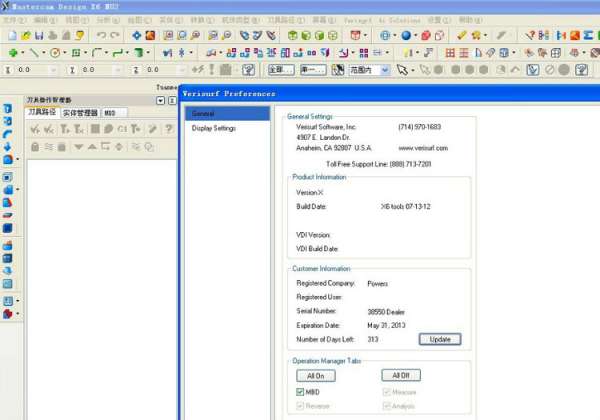Expand the blue sphere shading dropdown arrow
The image size is (600, 420).
point(415,36)
